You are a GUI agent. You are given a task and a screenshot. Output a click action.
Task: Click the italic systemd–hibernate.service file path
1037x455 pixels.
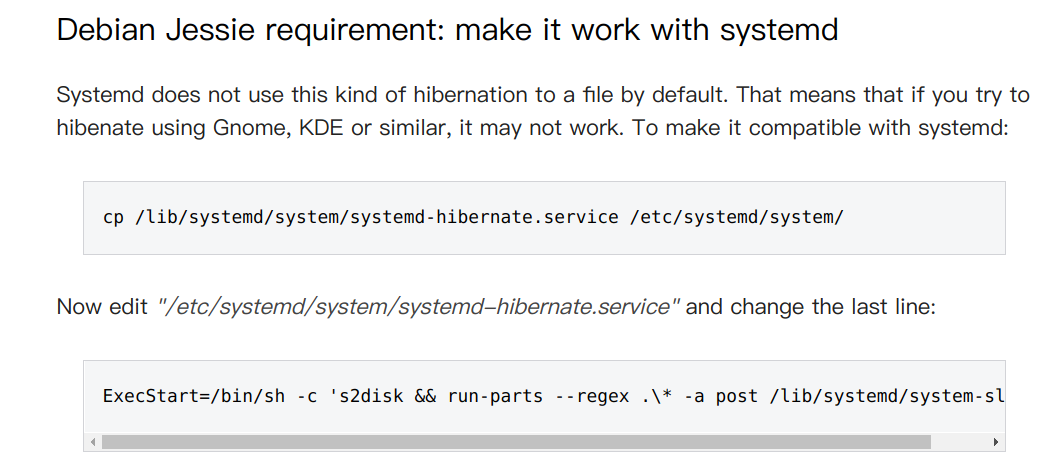tap(419, 307)
